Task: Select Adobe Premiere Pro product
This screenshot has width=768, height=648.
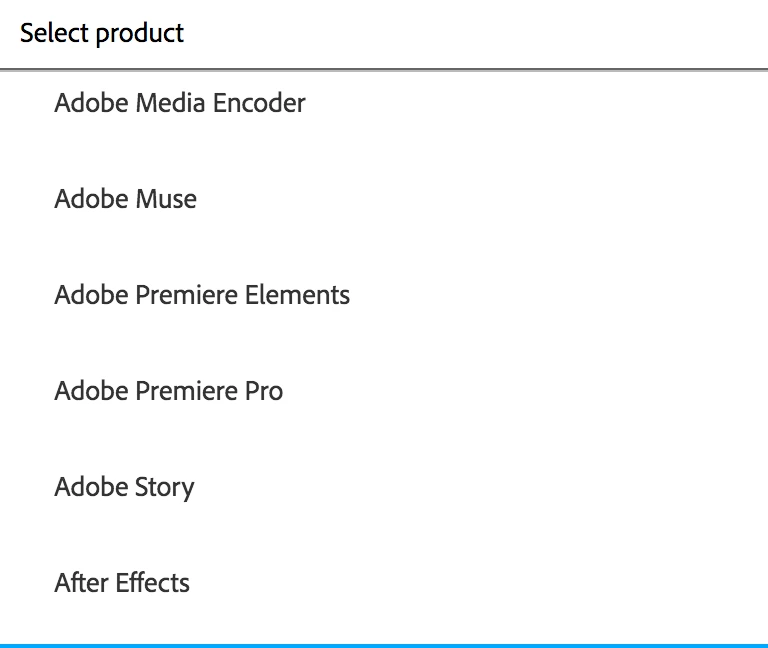Action: click(x=169, y=391)
